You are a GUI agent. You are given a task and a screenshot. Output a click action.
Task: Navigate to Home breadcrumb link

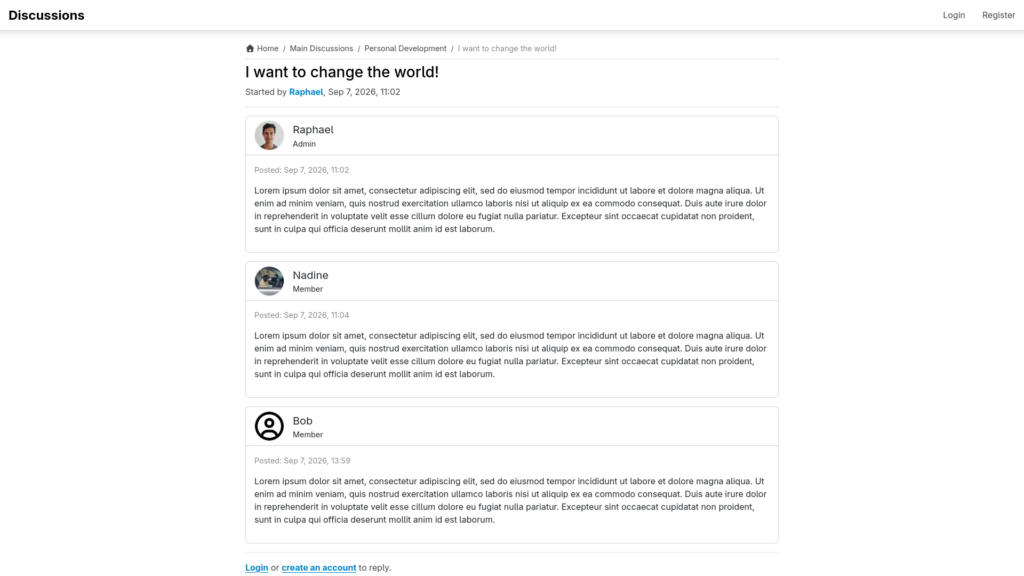point(267,48)
